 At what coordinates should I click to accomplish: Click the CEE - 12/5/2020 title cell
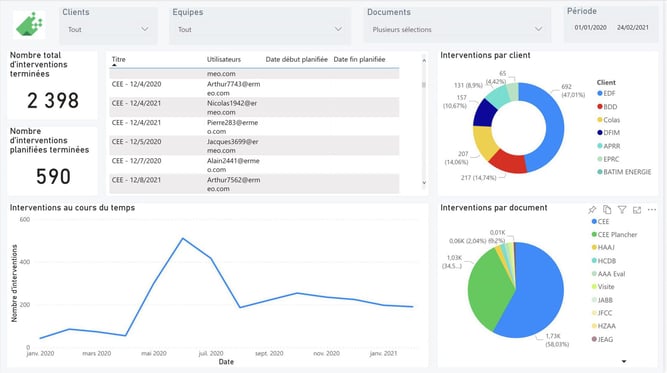click(x=137, y=142)
